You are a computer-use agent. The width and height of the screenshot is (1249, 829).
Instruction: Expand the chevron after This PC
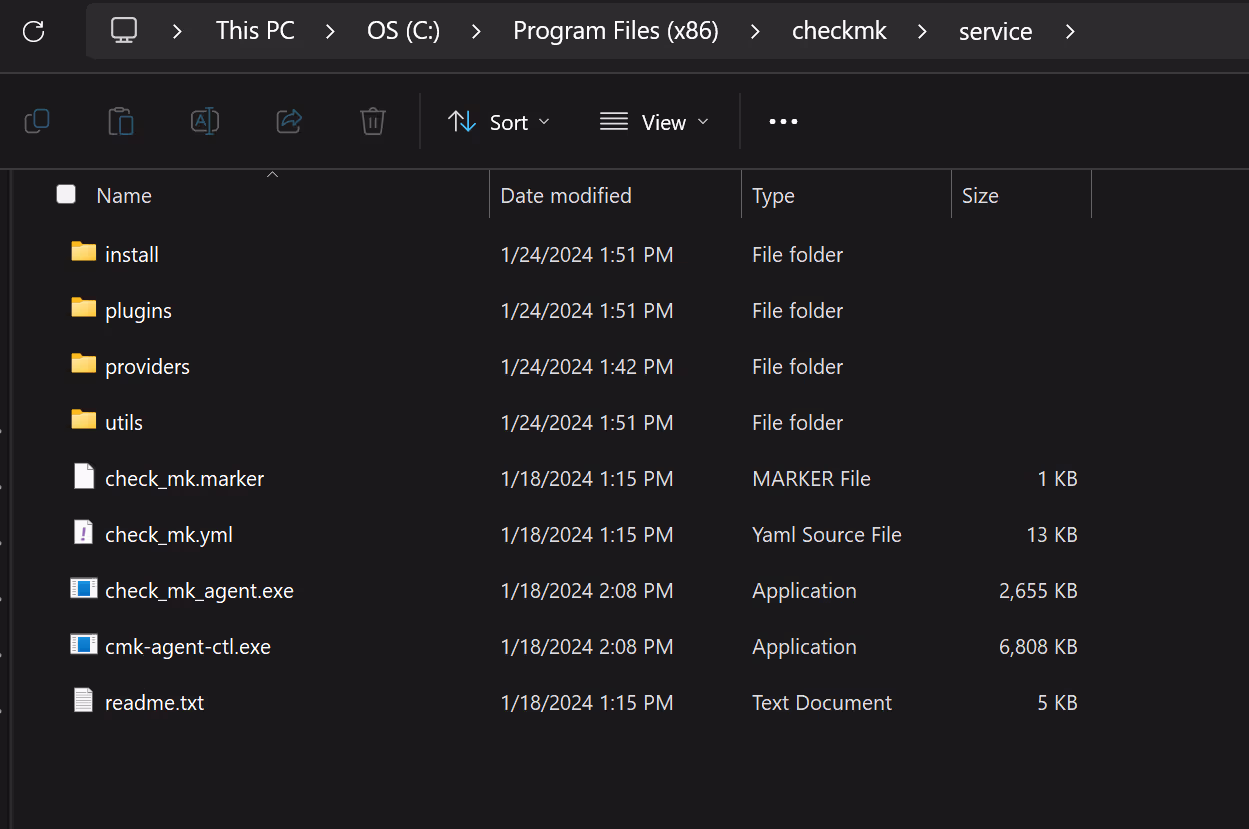330,31
